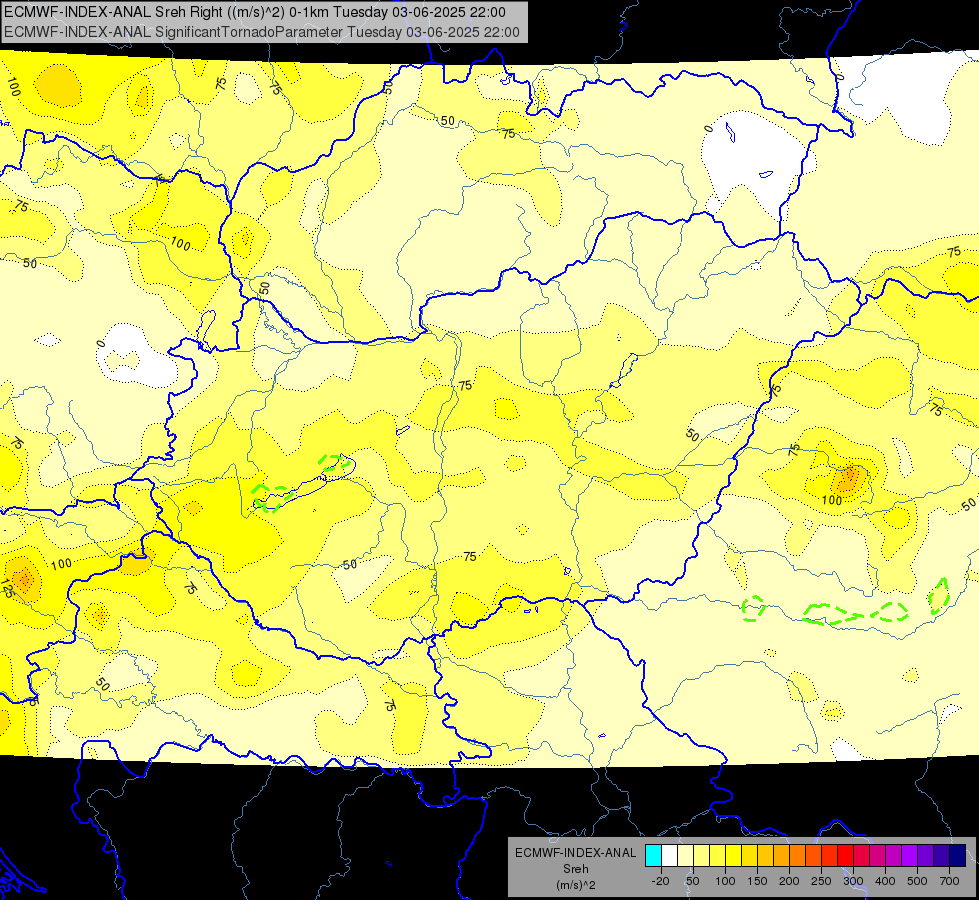Image resolution: width=979 pixels, height=900 pixels.
Task: Click the 700 legend scale value
Action: pos(949,881)
